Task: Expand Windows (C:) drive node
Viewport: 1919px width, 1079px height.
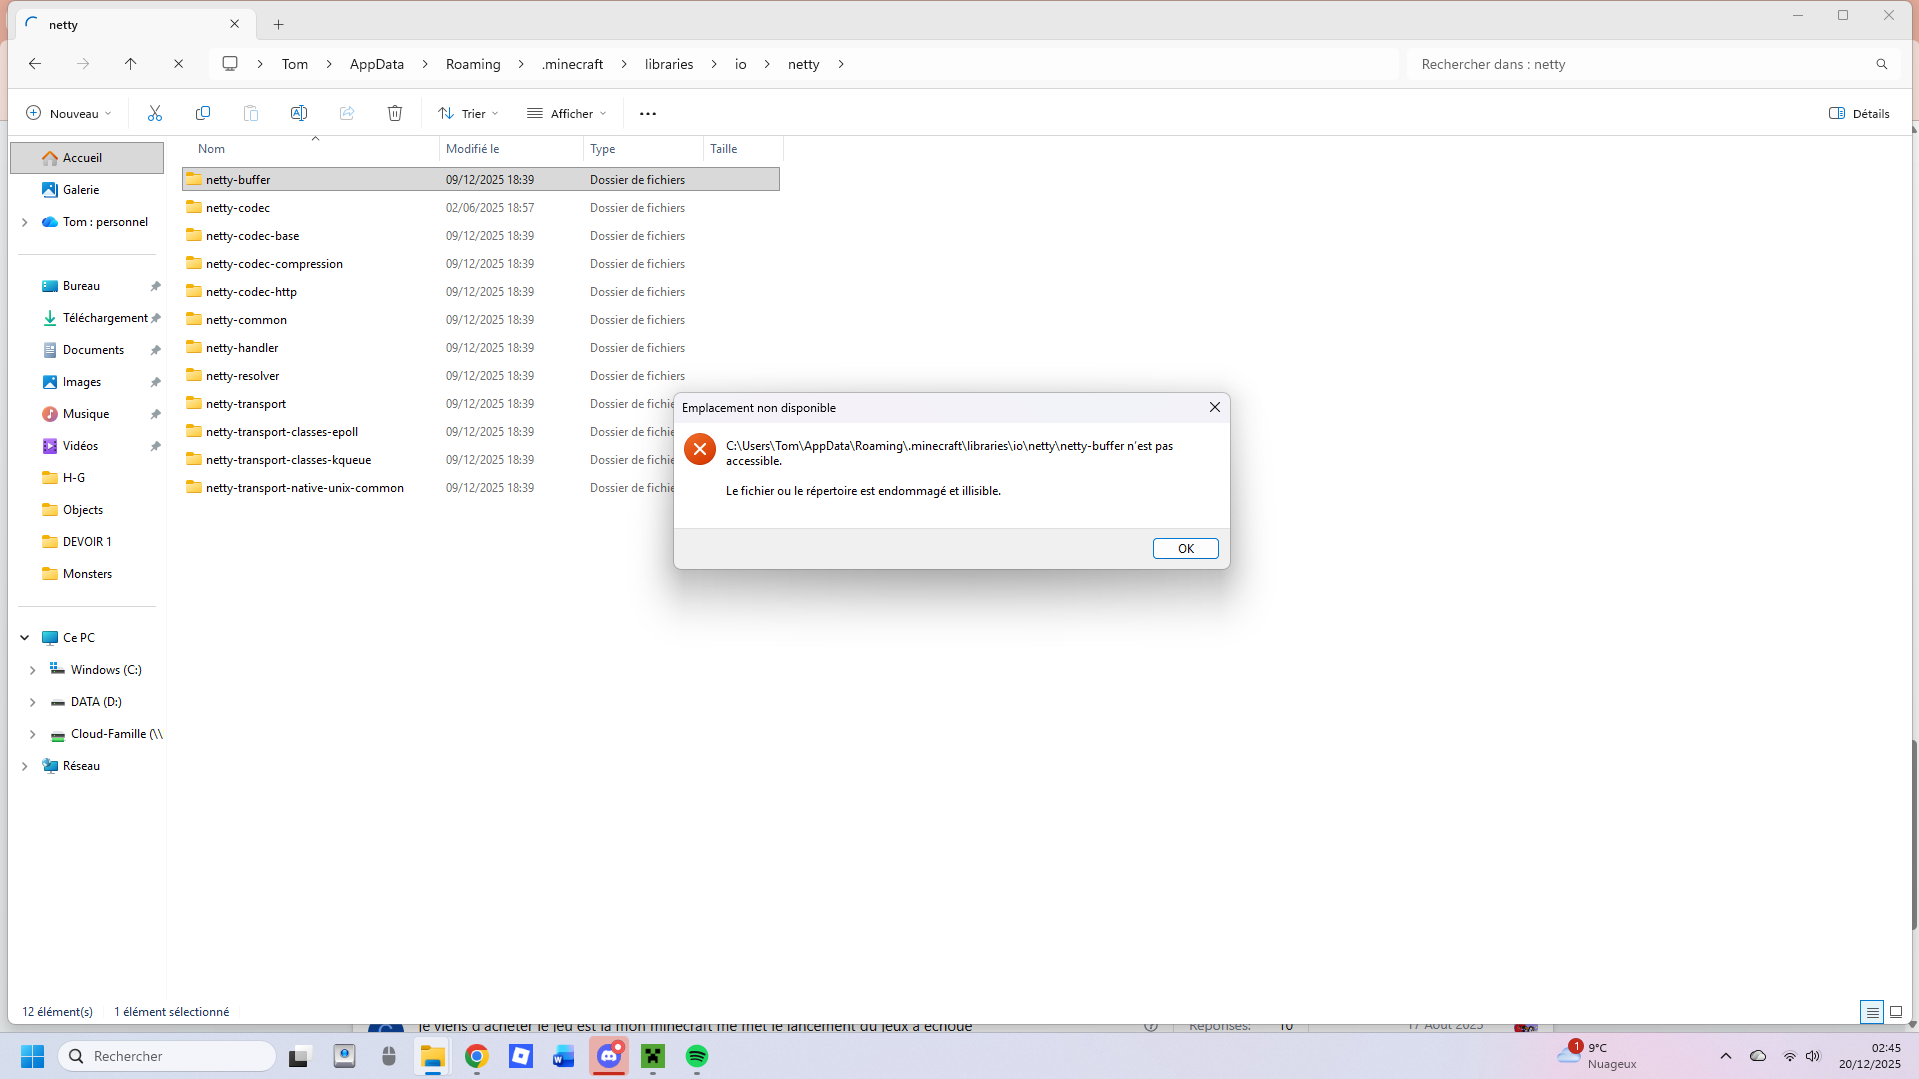Action: (x=33, y=670)
